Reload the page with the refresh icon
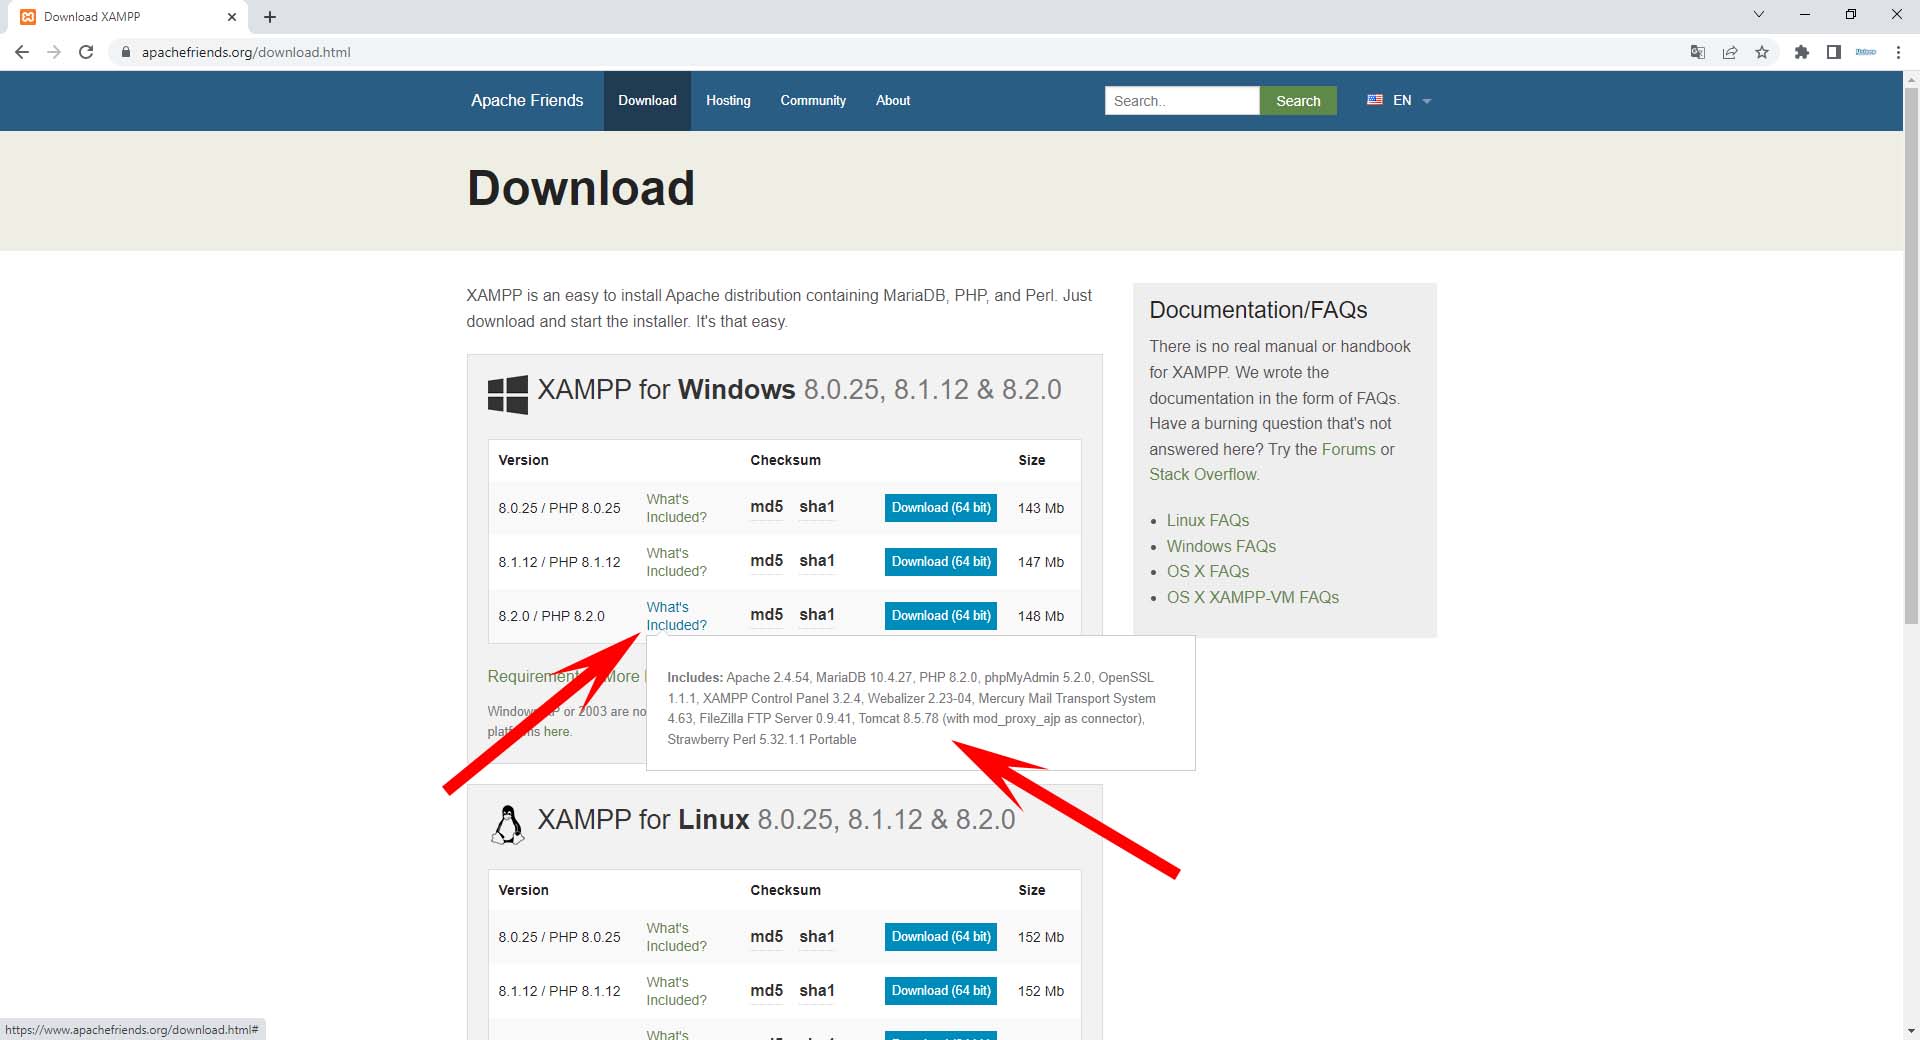Viewport: 1920px width, 1040px height. coord(86,52)
